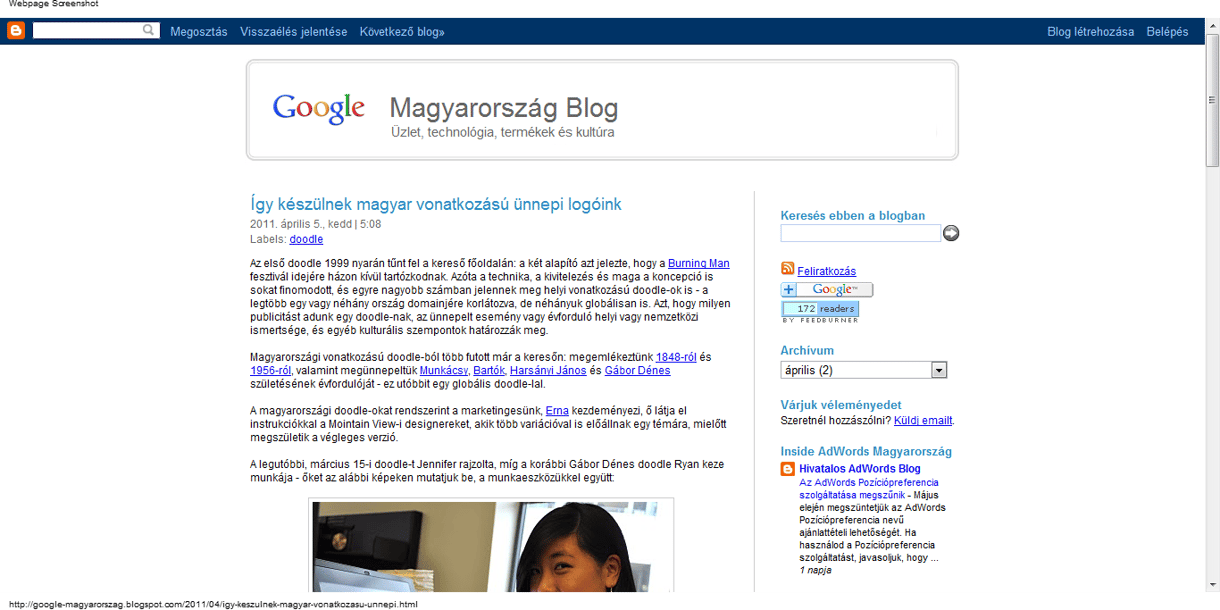Click the Várjuk véleményedet heading
1220x610 pixels.
coord(841,405)
